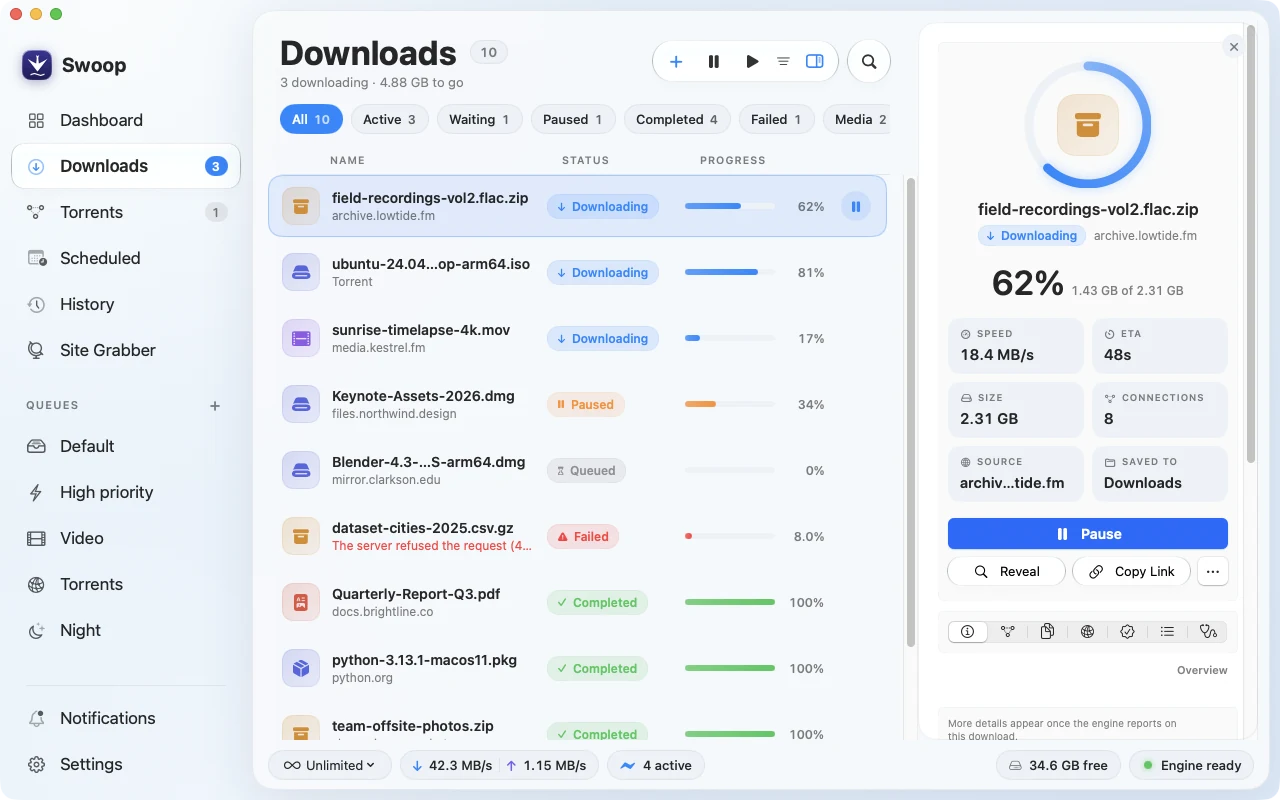Close the details panel

click(x=1233, y=47)
